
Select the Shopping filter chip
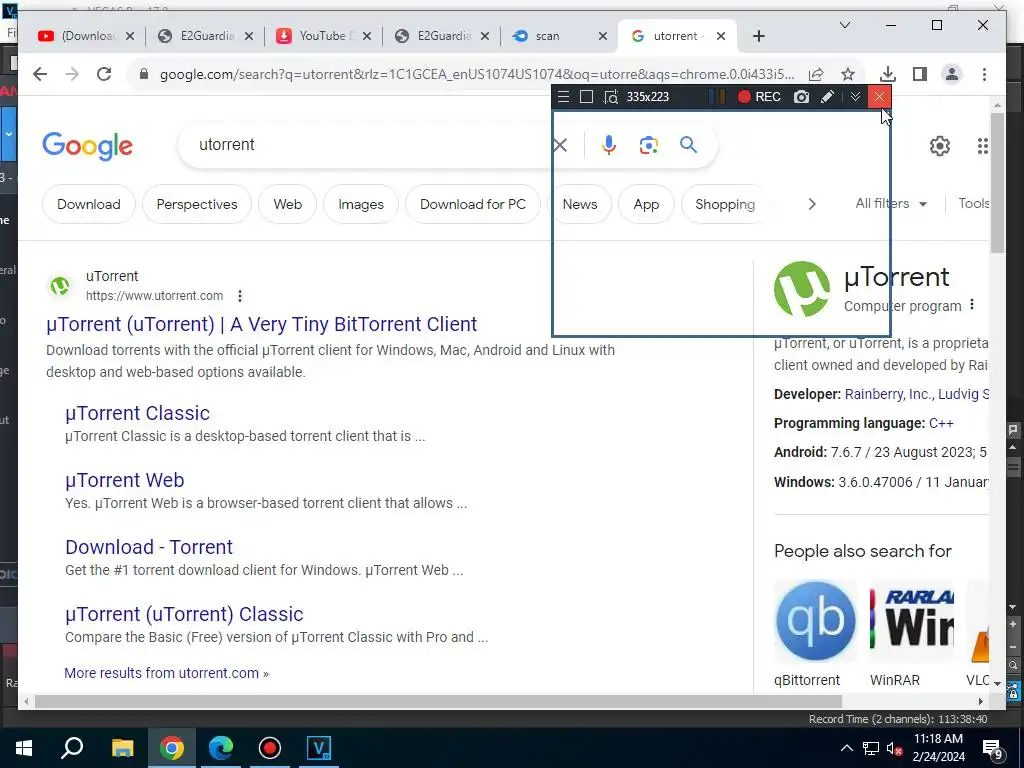point(725,204)
